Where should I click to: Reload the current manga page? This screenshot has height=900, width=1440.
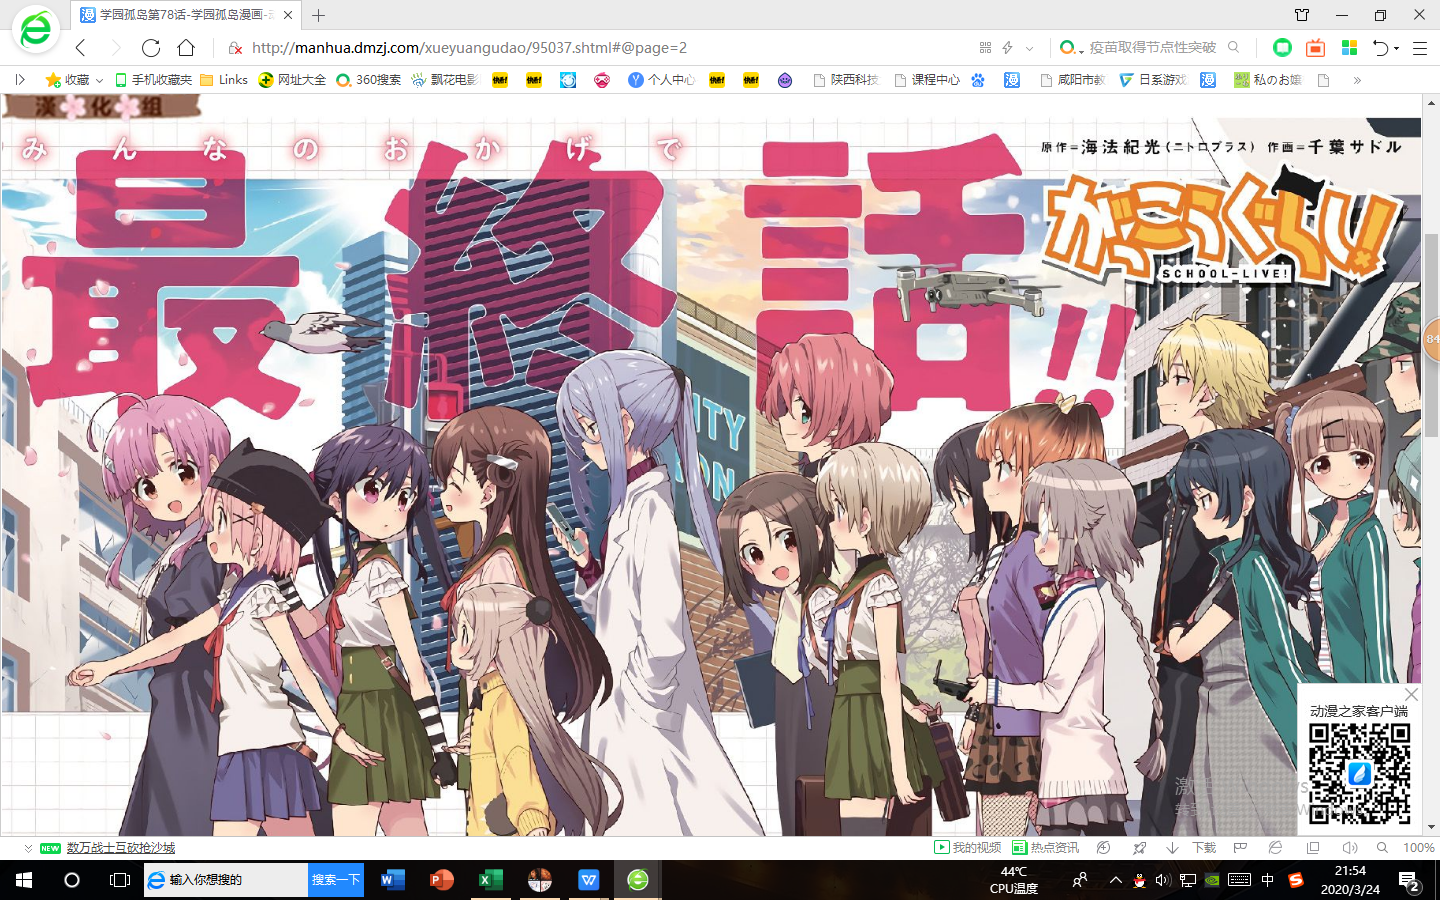(x=151, y=48)
